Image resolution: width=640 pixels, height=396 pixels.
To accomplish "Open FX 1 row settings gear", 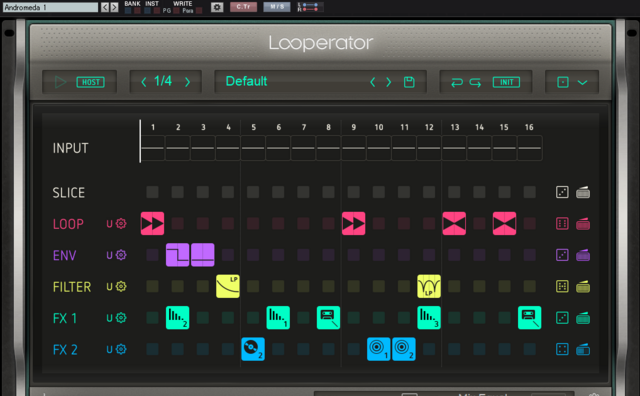I will coord(121,318).
